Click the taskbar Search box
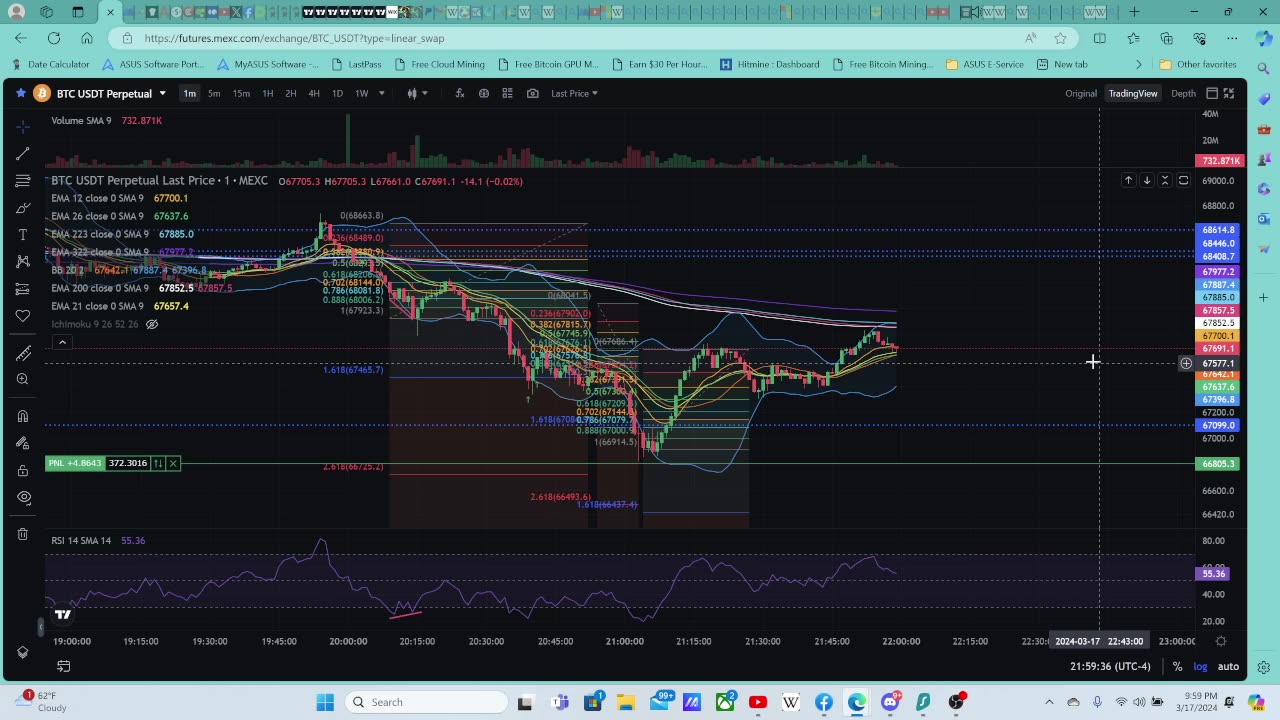Screen dimensions: 1280x720 click(425, 702)
